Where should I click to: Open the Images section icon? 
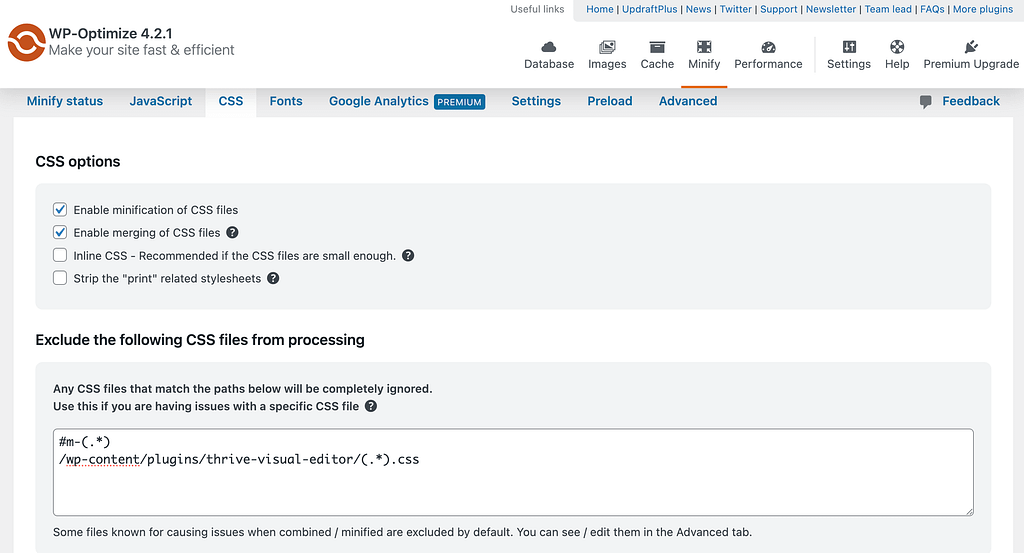tap(607, 47)
